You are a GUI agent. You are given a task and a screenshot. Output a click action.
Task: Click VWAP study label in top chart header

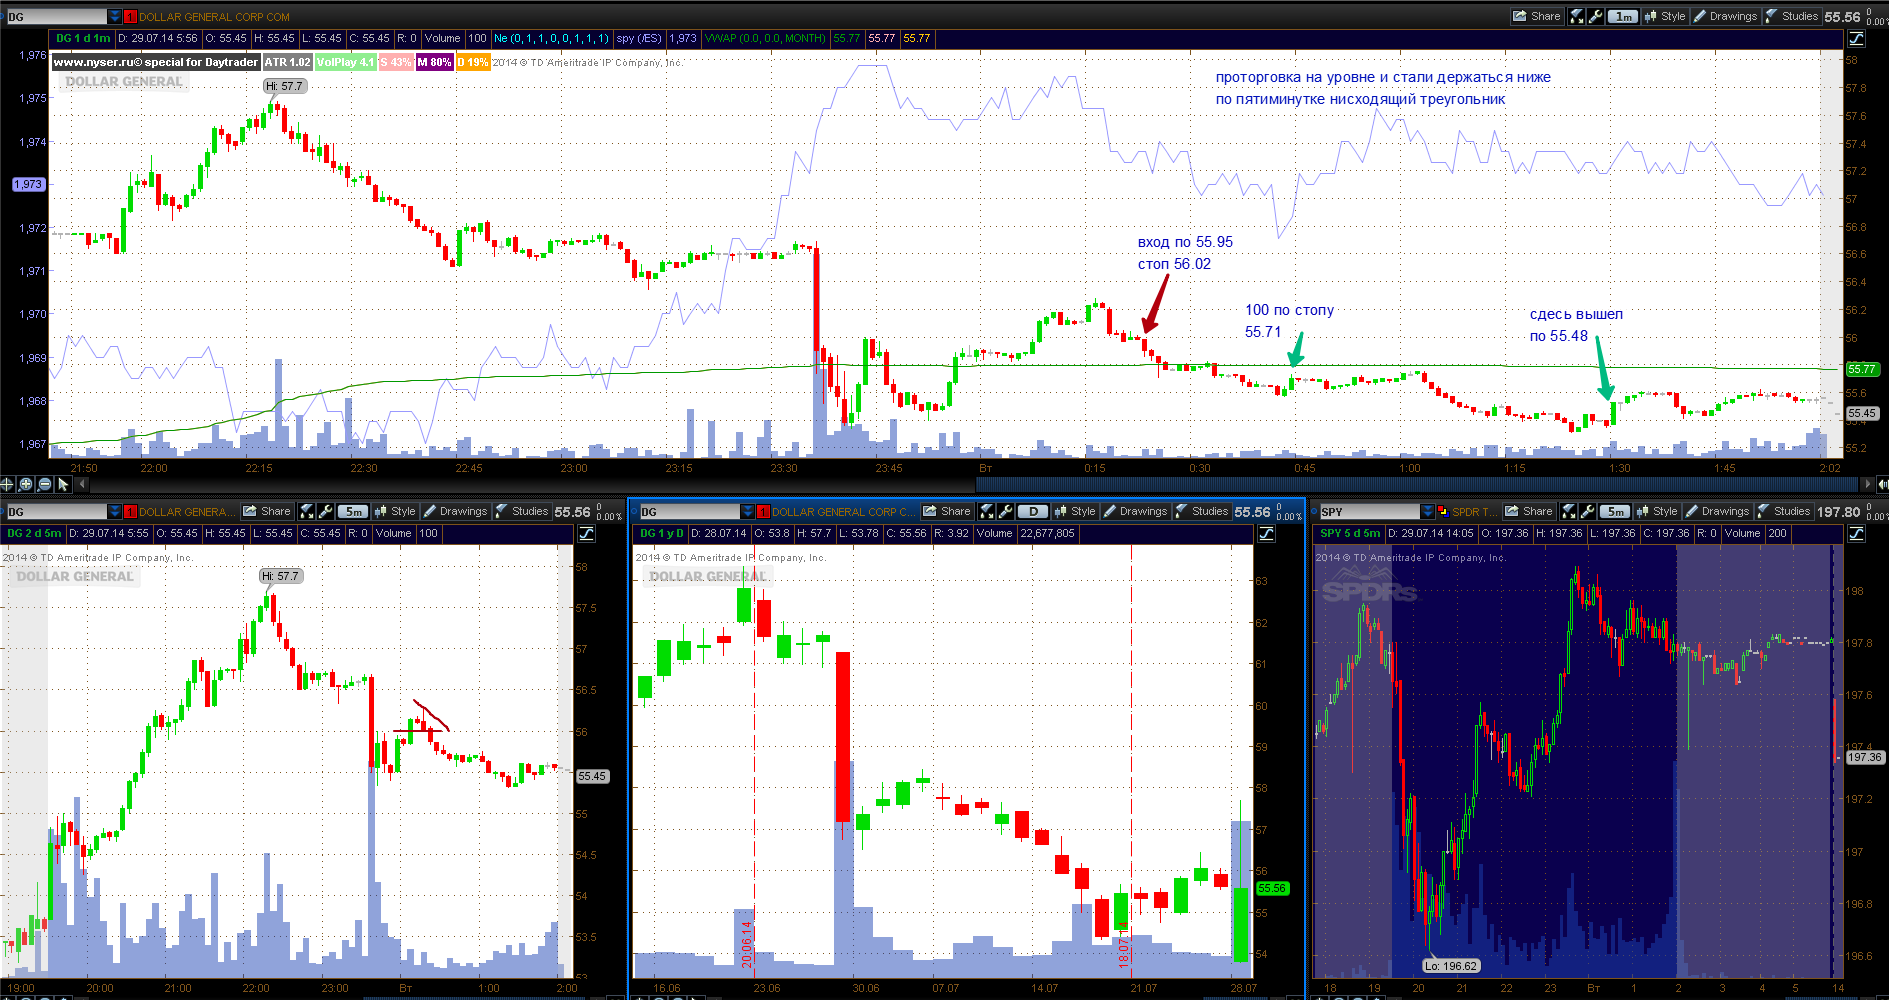coord(765,38)
